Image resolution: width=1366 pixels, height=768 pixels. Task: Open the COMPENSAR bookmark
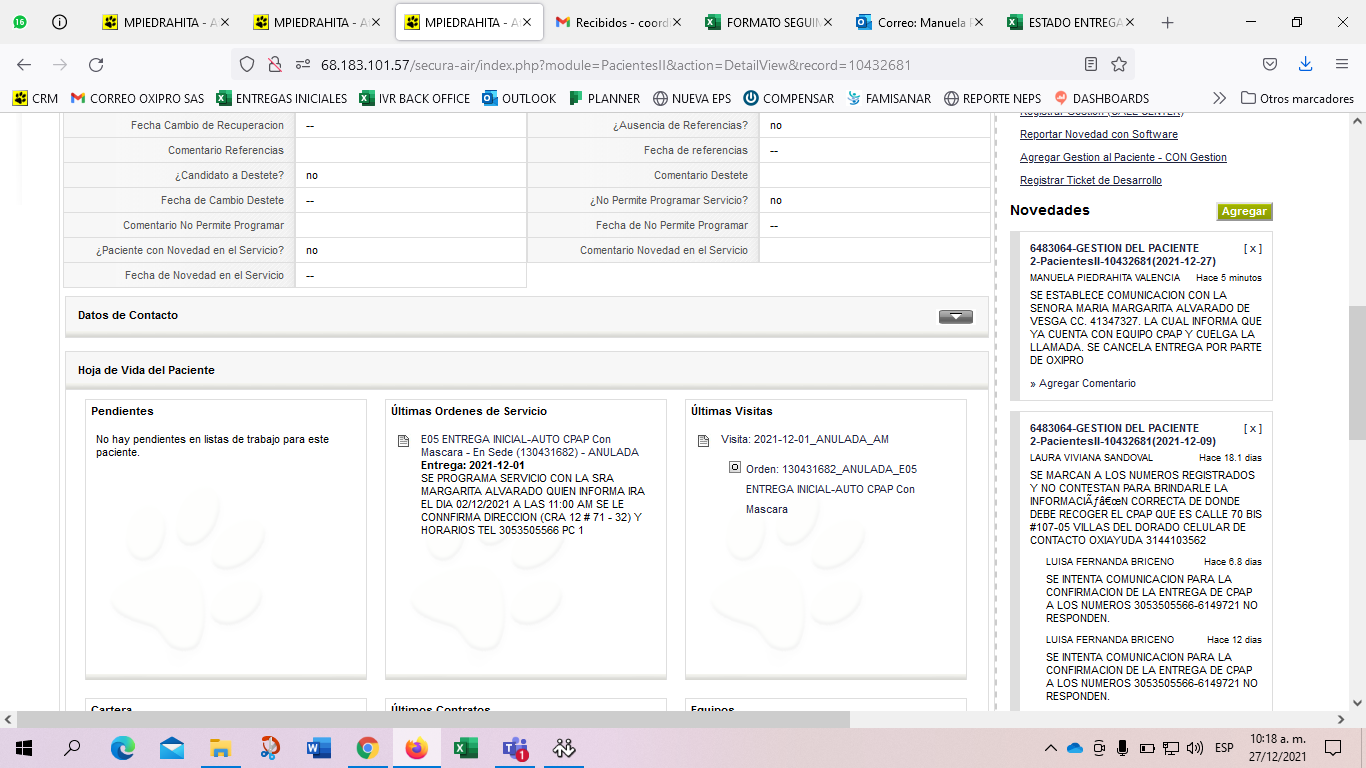point(789,98)
